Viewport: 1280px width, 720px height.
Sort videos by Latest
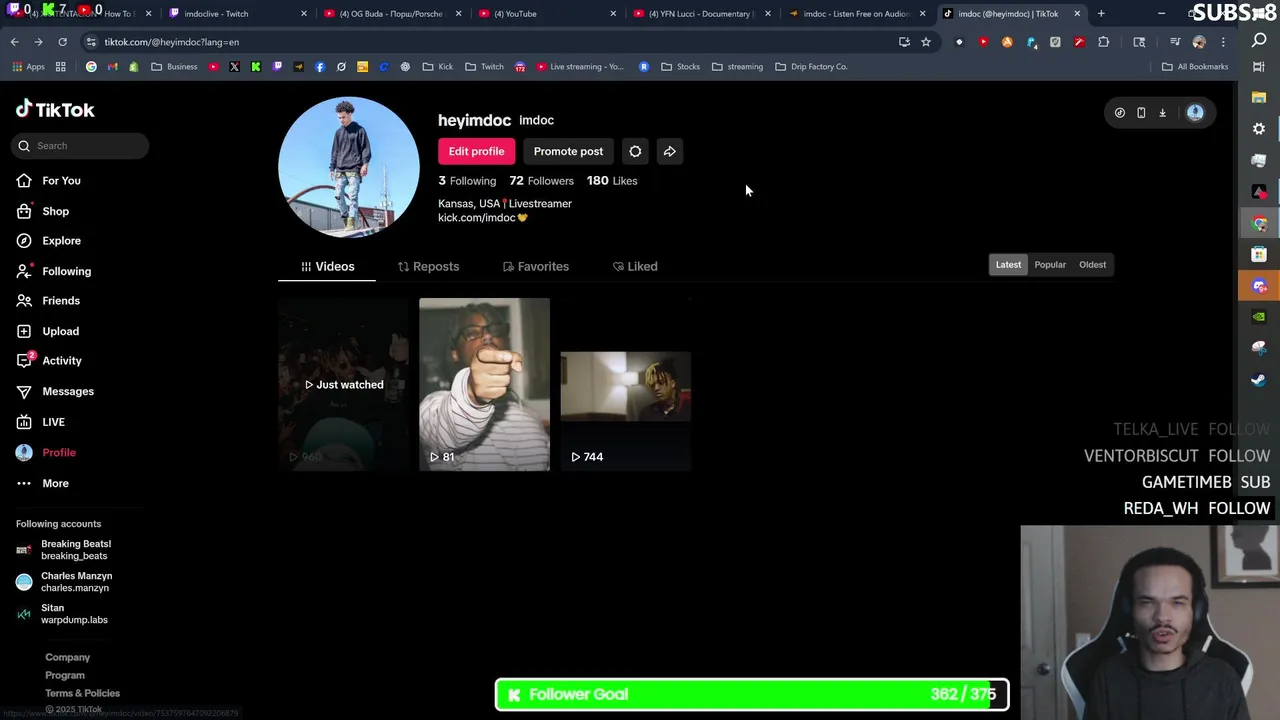(1008, 265)
